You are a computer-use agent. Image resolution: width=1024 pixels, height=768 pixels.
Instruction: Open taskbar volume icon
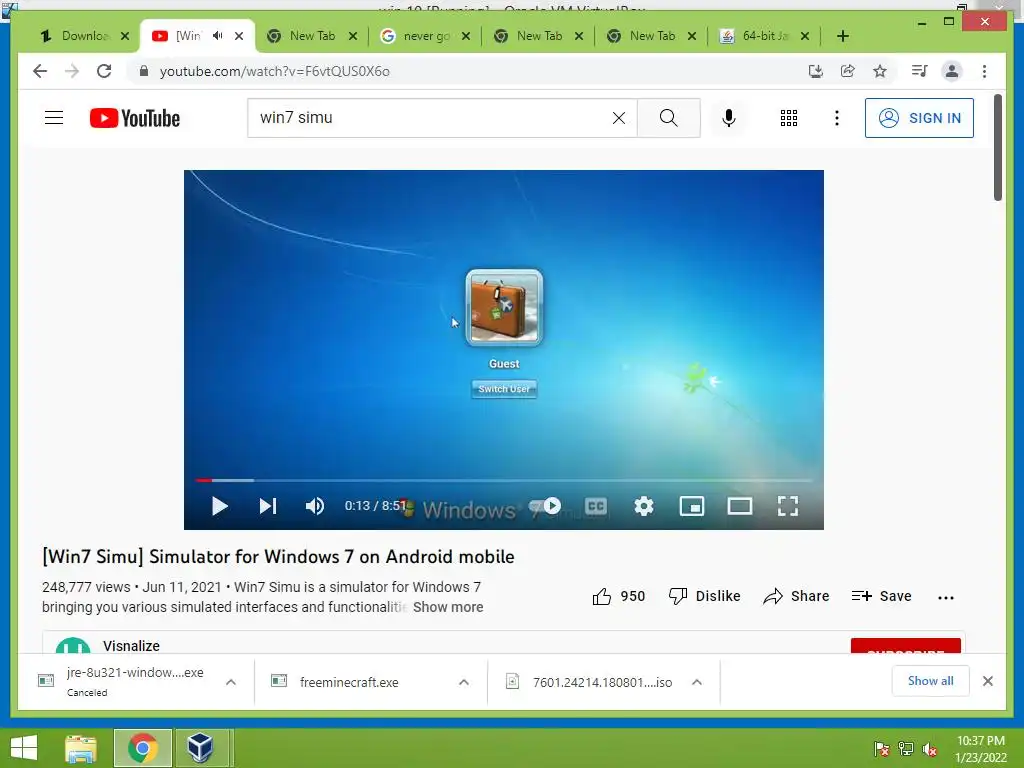[929, 749]
